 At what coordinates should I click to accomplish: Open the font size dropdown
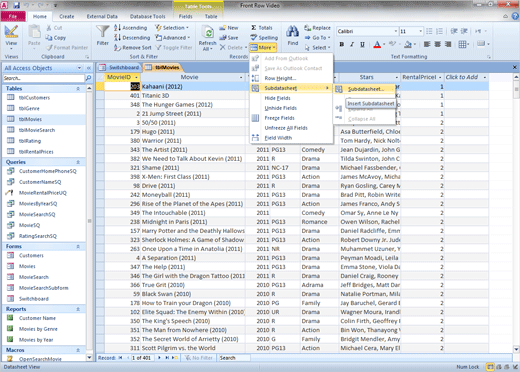[x=421, y=31]
